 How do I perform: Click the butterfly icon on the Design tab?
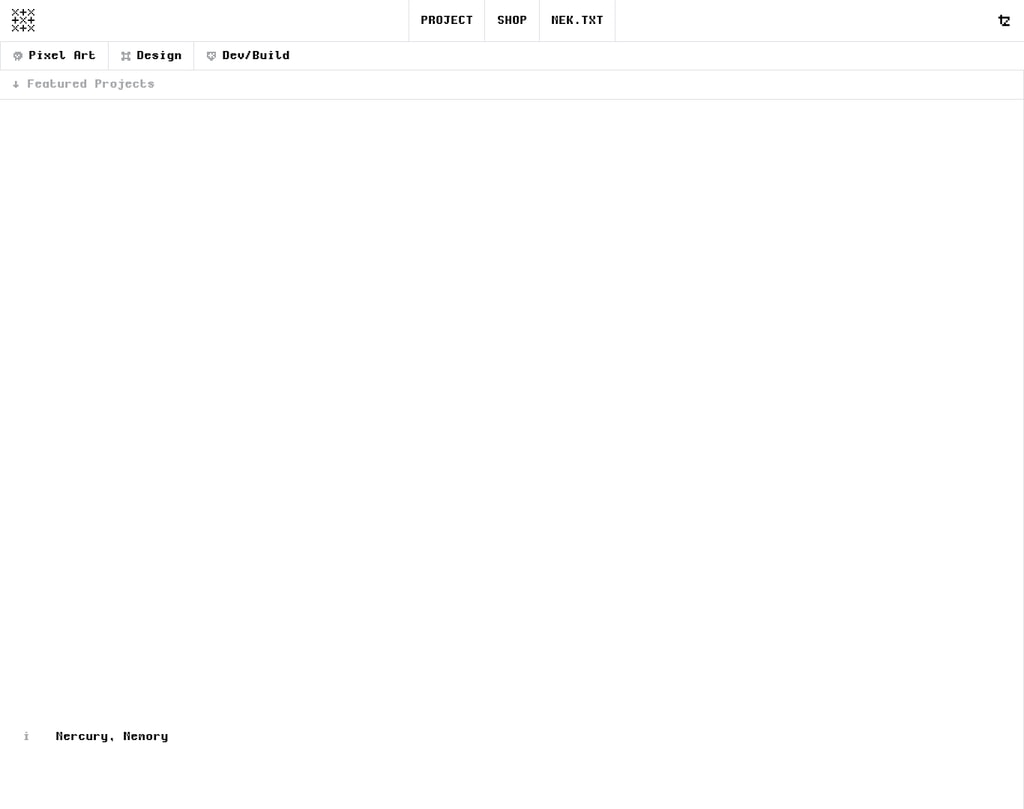(125, 56)
